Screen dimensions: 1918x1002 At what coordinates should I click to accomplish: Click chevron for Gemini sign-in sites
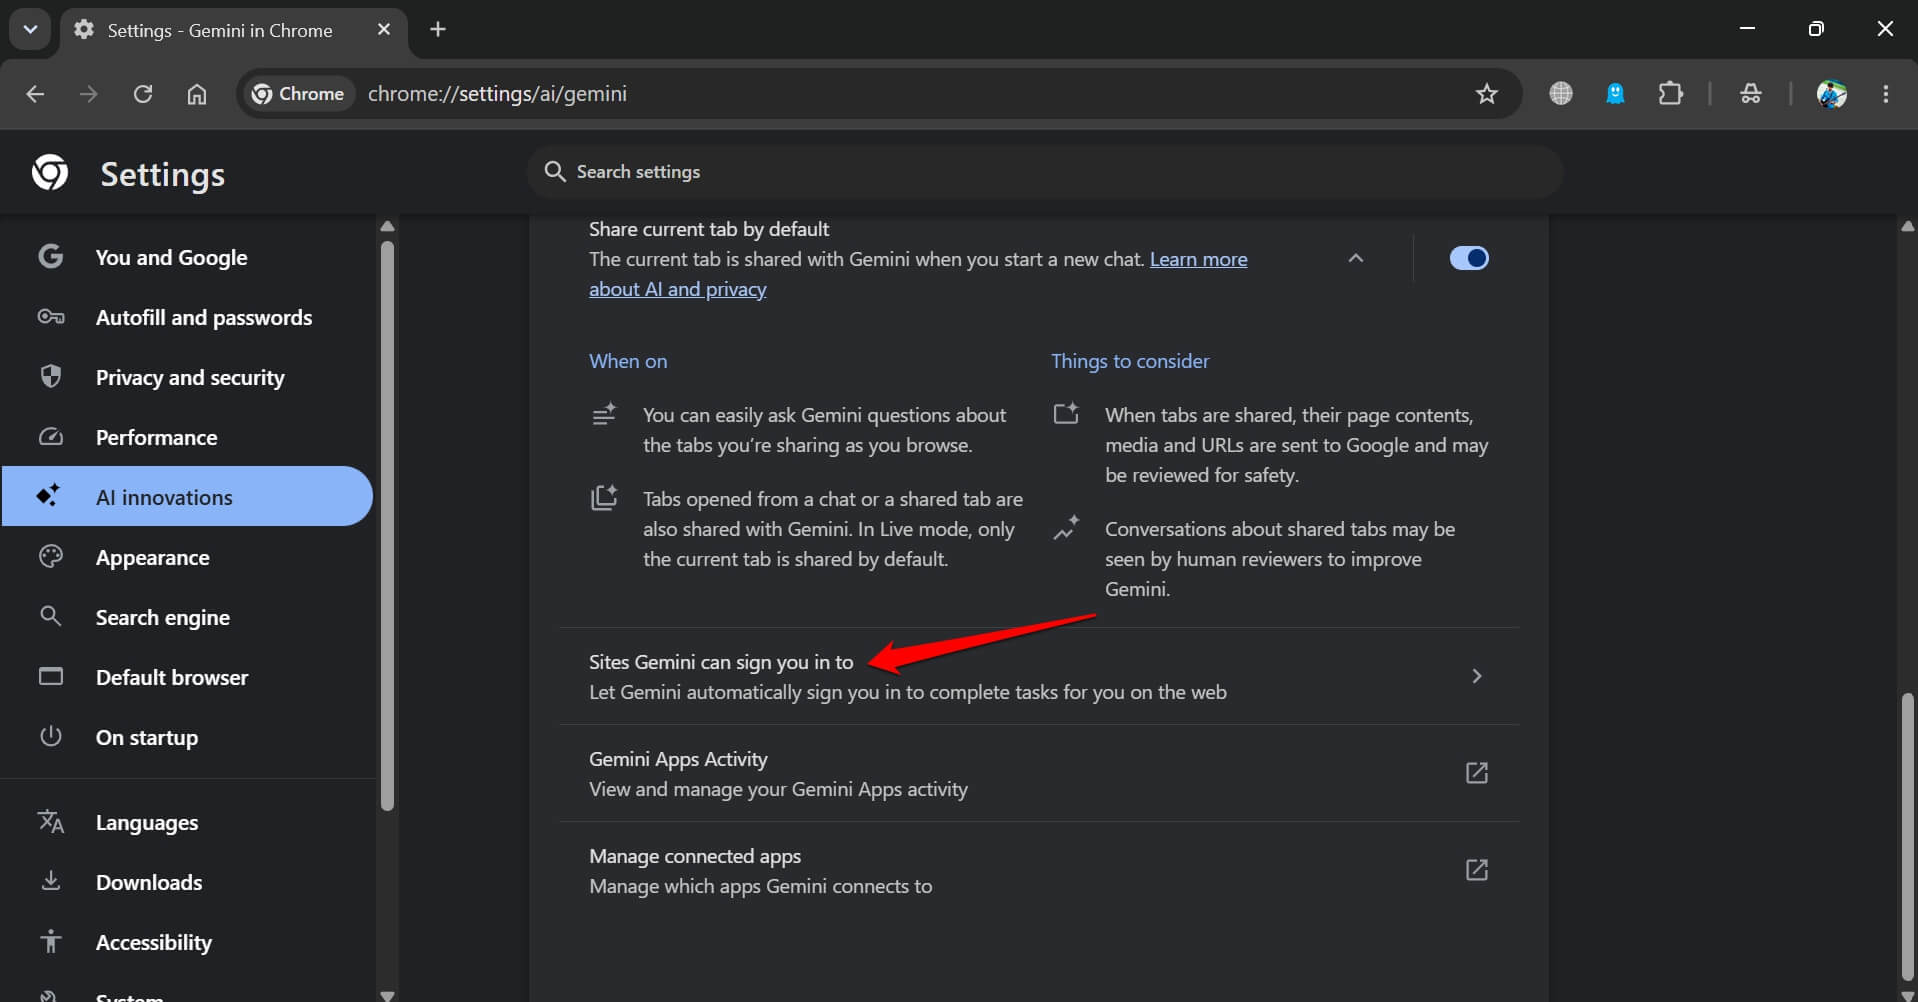pyautogui.click(x=1477, y=676)
